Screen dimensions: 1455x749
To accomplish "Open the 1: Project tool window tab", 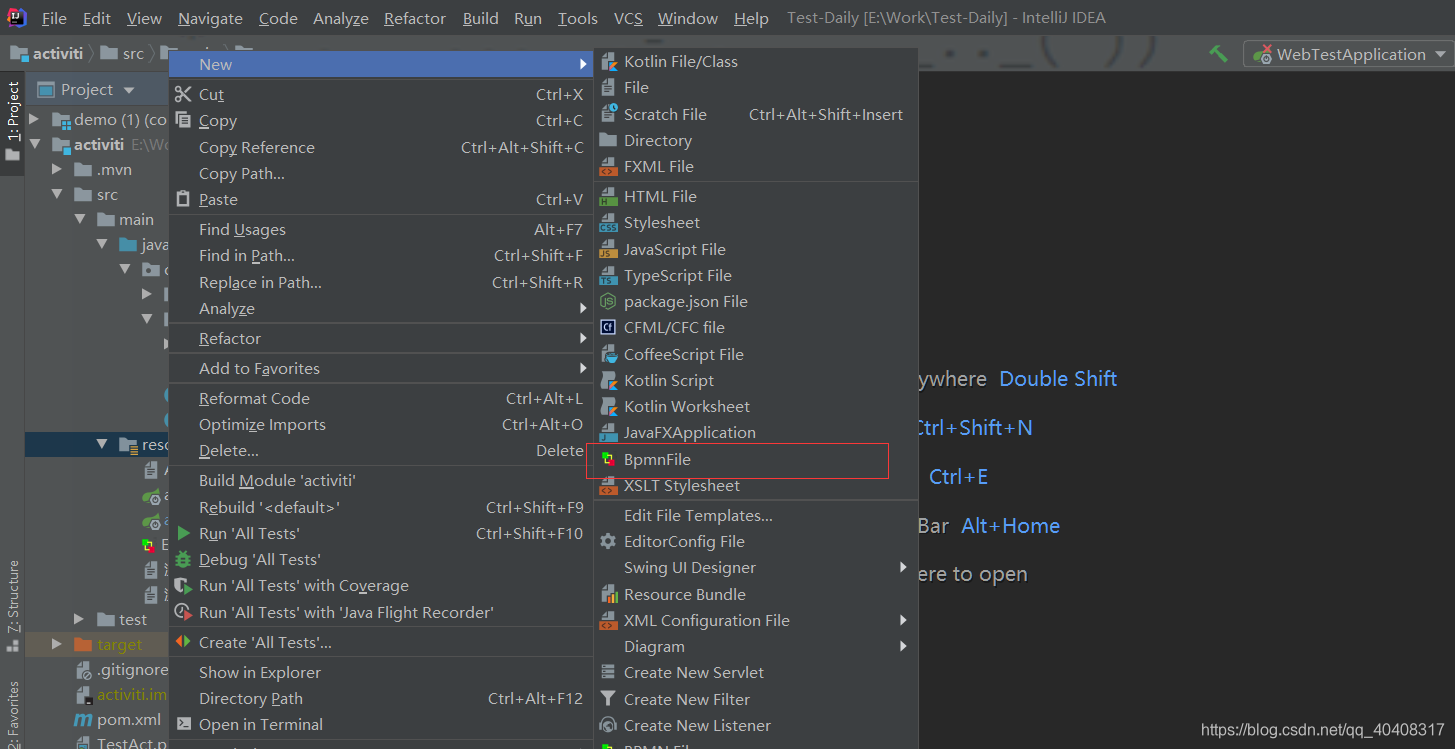I will pos(12,121).
